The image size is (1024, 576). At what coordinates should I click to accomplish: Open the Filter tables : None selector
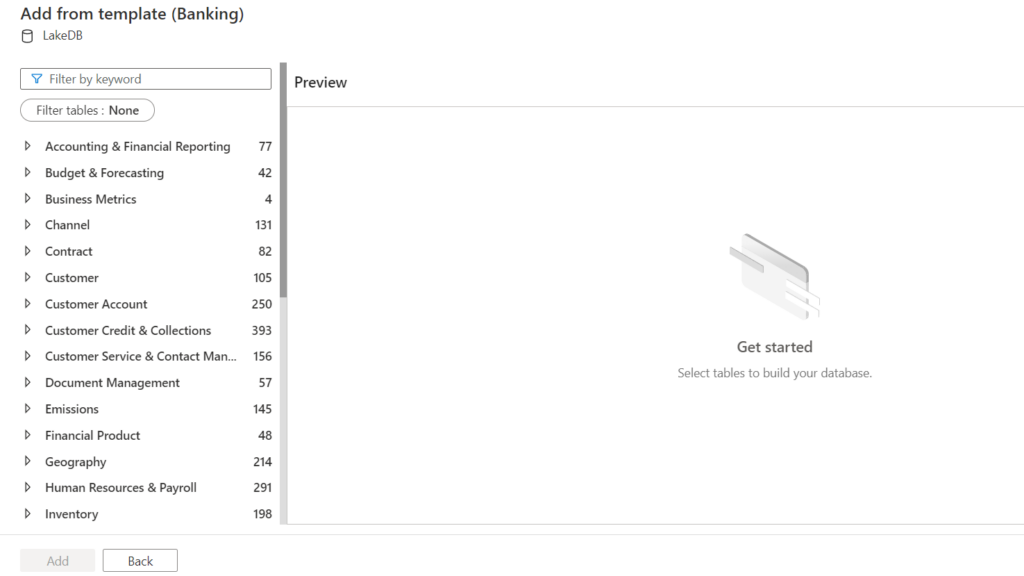(x=87, y=110)
